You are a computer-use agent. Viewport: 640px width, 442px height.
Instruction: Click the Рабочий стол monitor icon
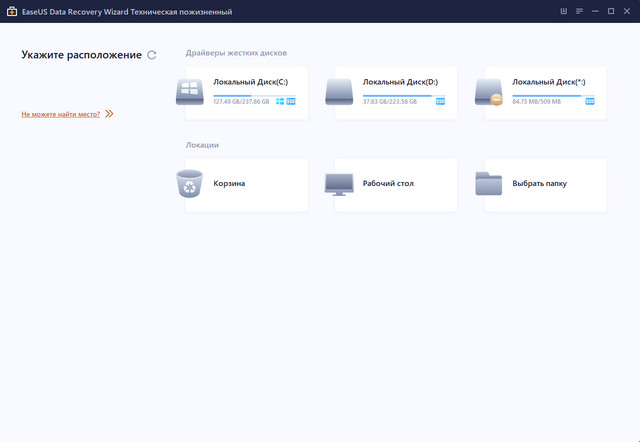click(x=340, y=184)
